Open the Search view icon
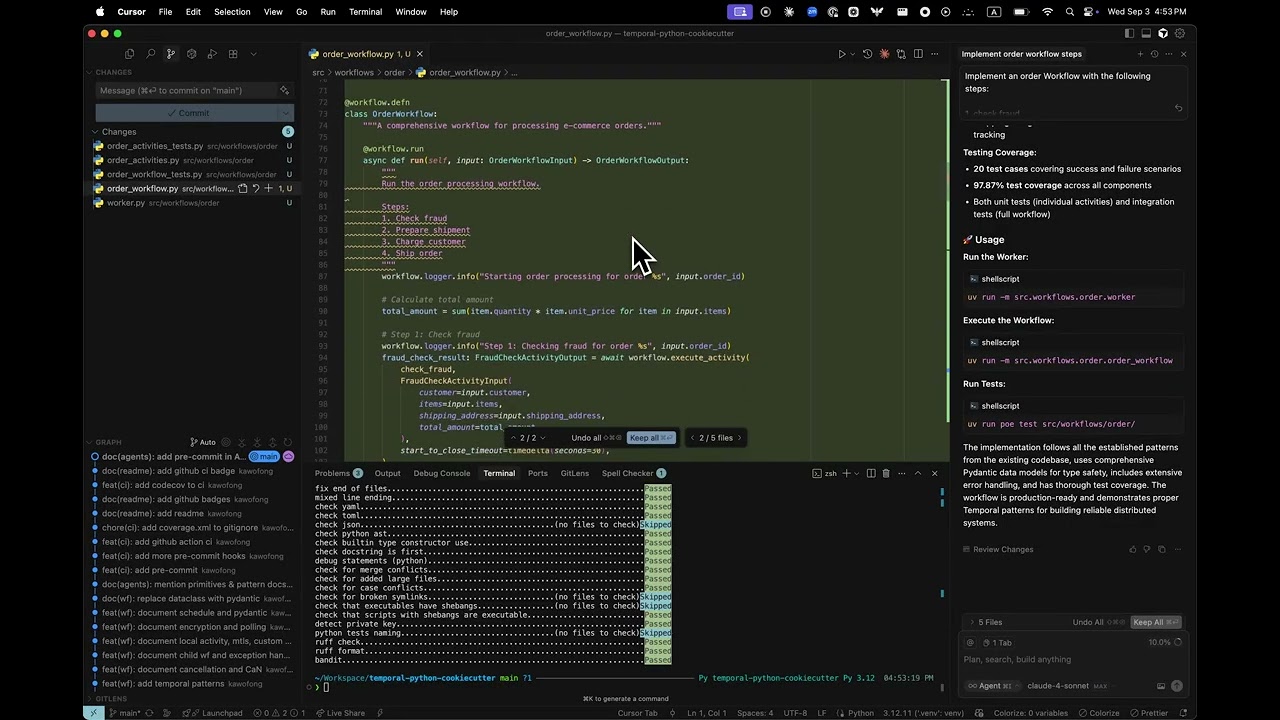This screenshot has height=720, width=1280. coord(150,54)
